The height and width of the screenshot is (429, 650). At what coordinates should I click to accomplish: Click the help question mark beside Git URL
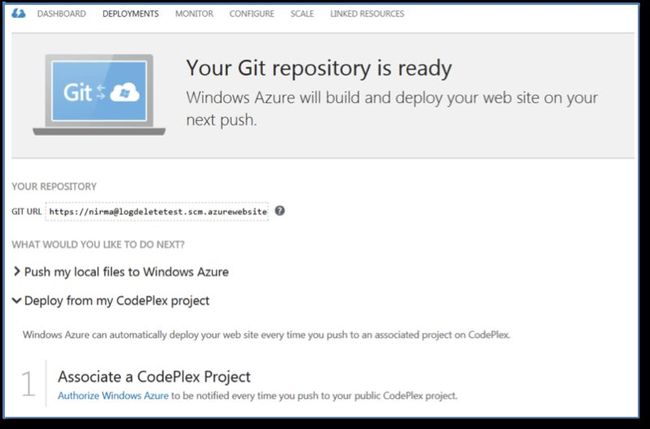(x=280, y=211)
